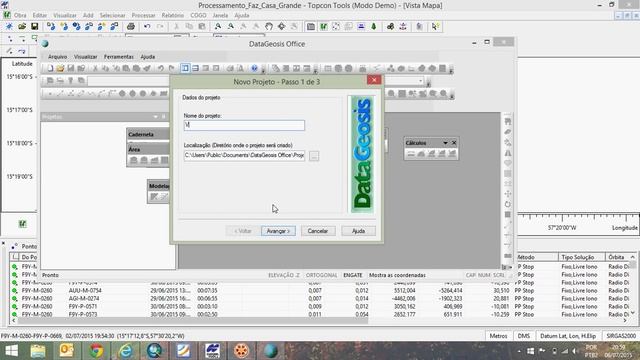Close the Novo Projeto dialog with red X
The height and width of the screenshot is (360, 640).
[x=374, y=80]
